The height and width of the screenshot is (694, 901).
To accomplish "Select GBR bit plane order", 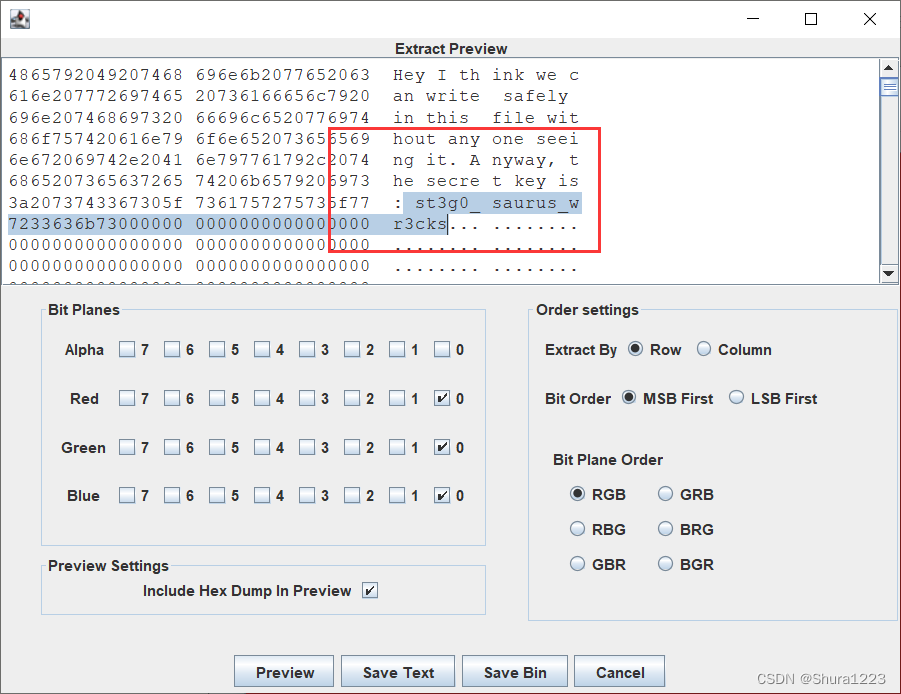I will click(x=577, y=564).
